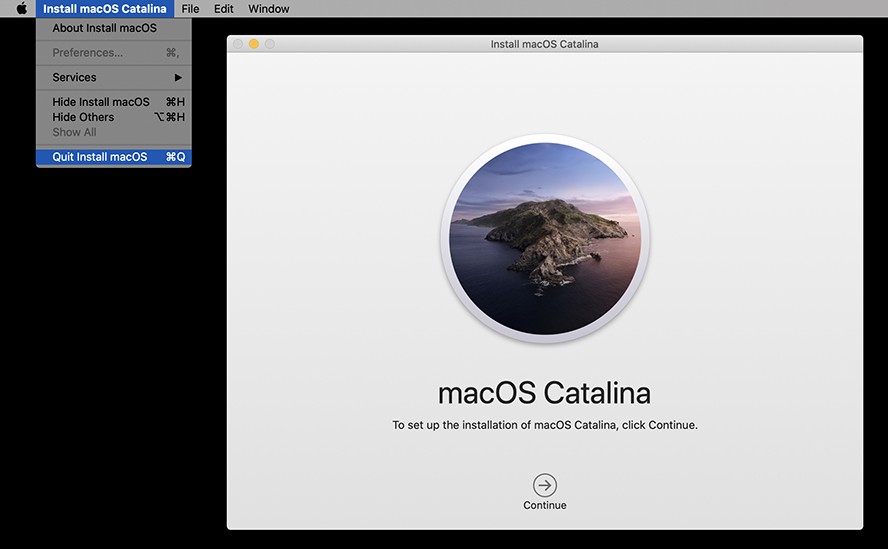888x549 pixels.
Task: Choose About Install macOS
Action: click(114, 28)
